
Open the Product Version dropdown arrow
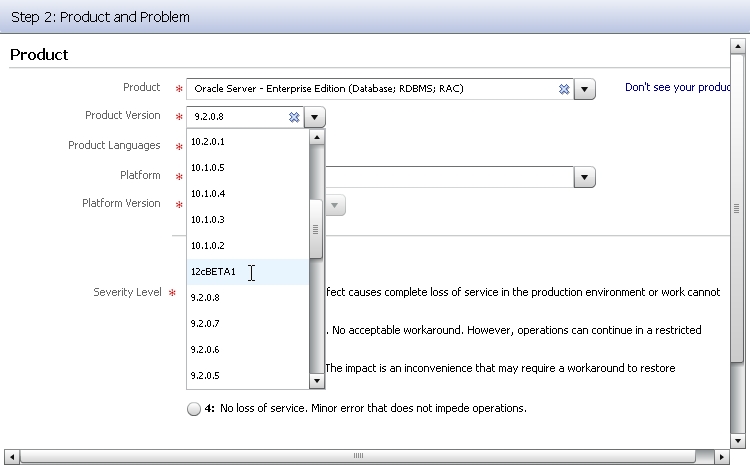314,117
